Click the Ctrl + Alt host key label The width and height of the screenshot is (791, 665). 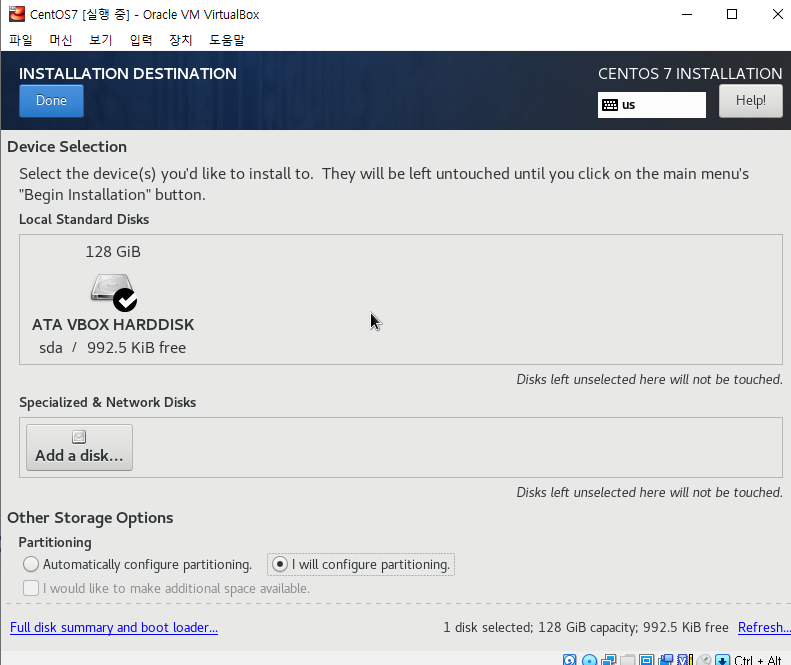click(758, 660)
